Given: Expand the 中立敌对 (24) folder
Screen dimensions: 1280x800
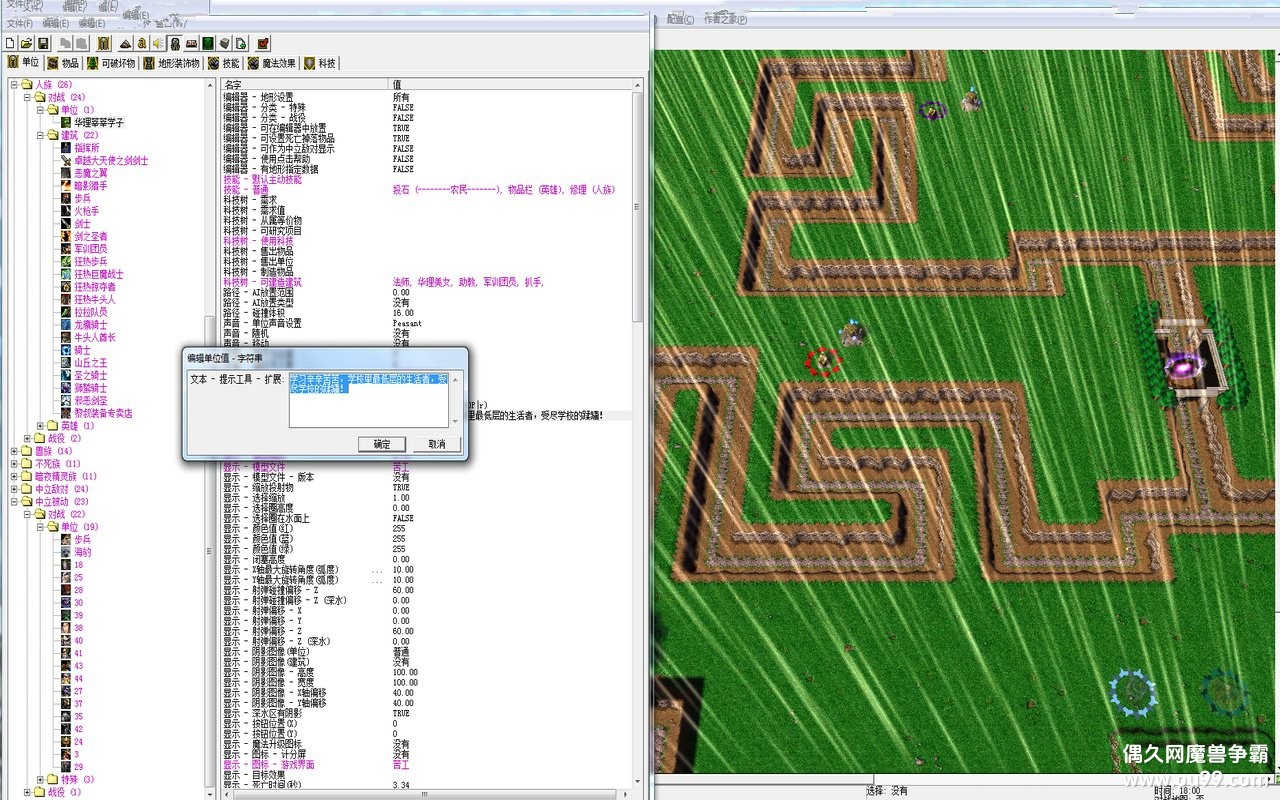Looking at the screenshot, I should [x=15, y=489].
